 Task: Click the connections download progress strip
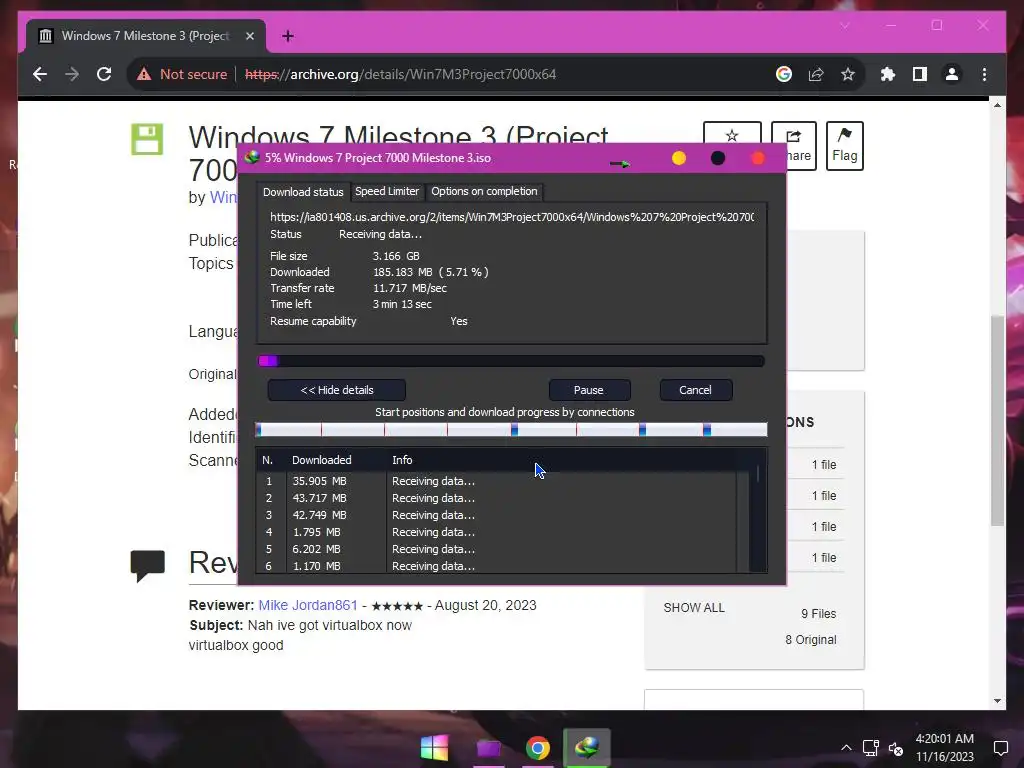[511, 429]
